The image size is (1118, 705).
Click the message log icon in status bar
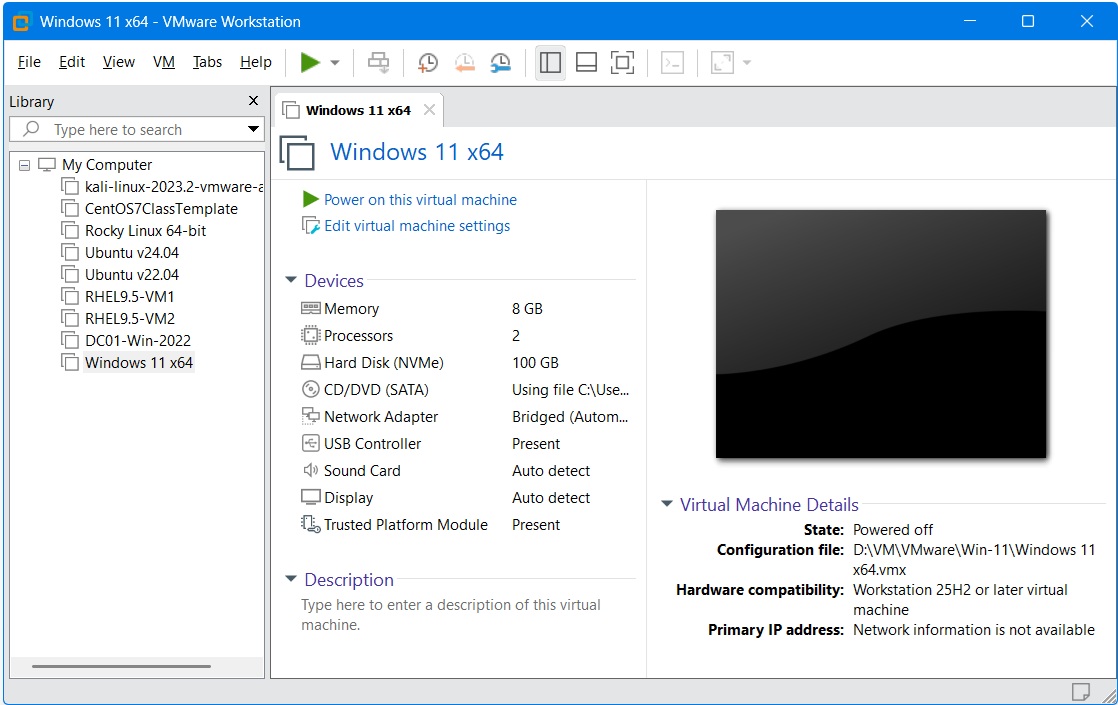pyautogui.click(x=1081, y=691)
